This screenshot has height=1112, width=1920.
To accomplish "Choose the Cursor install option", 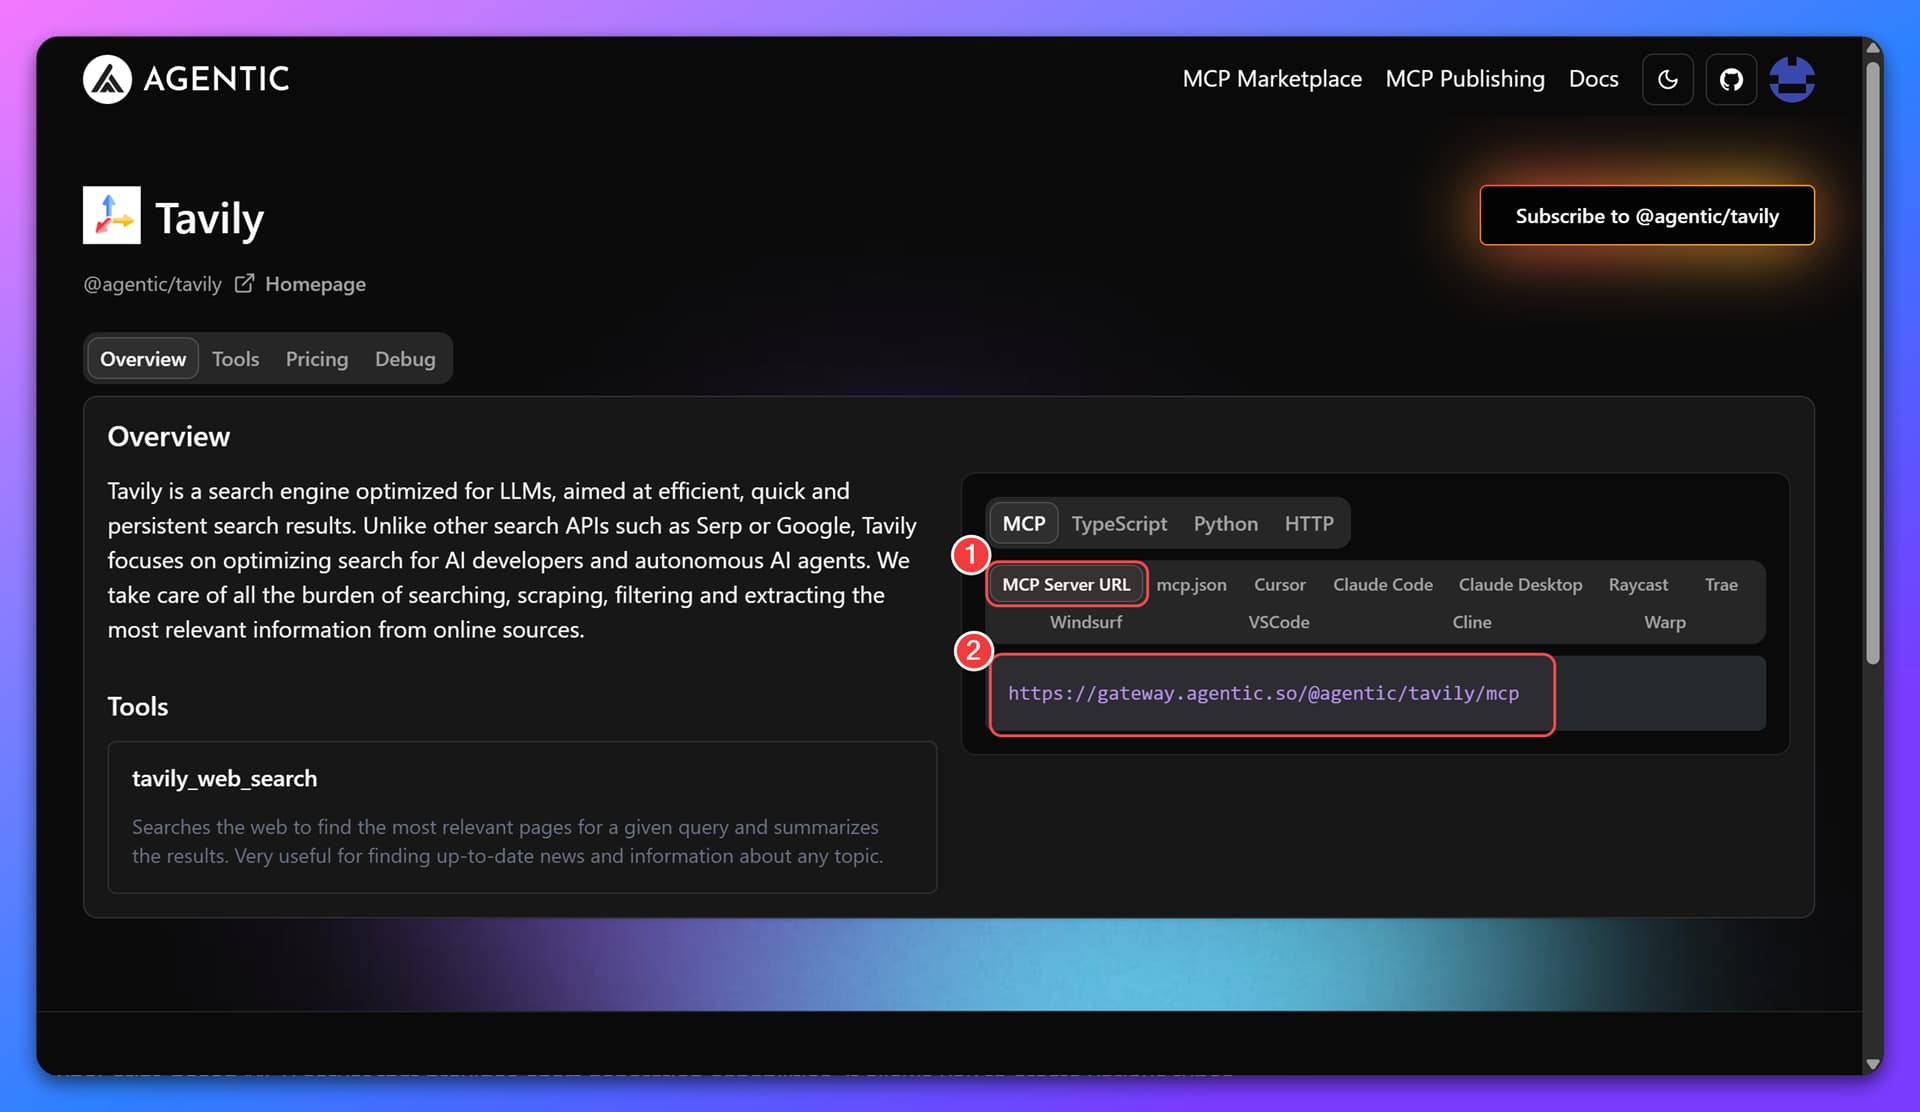I will tap(1279, 584).
